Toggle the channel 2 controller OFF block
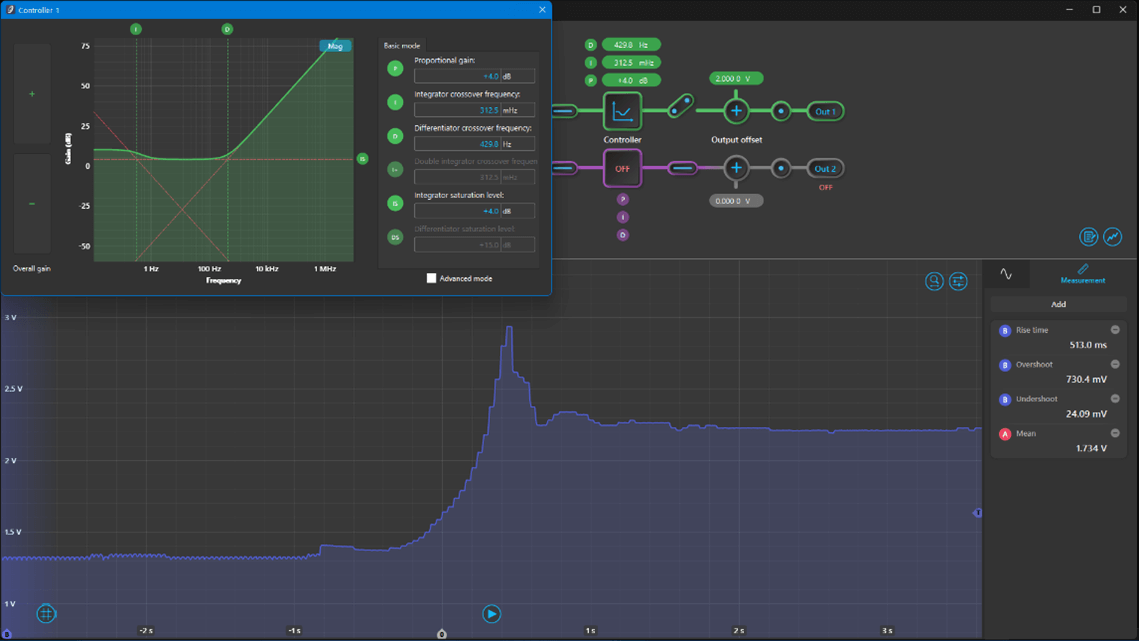The width and height of the screenshot is (1139, 641). click(x=622, y=168)
